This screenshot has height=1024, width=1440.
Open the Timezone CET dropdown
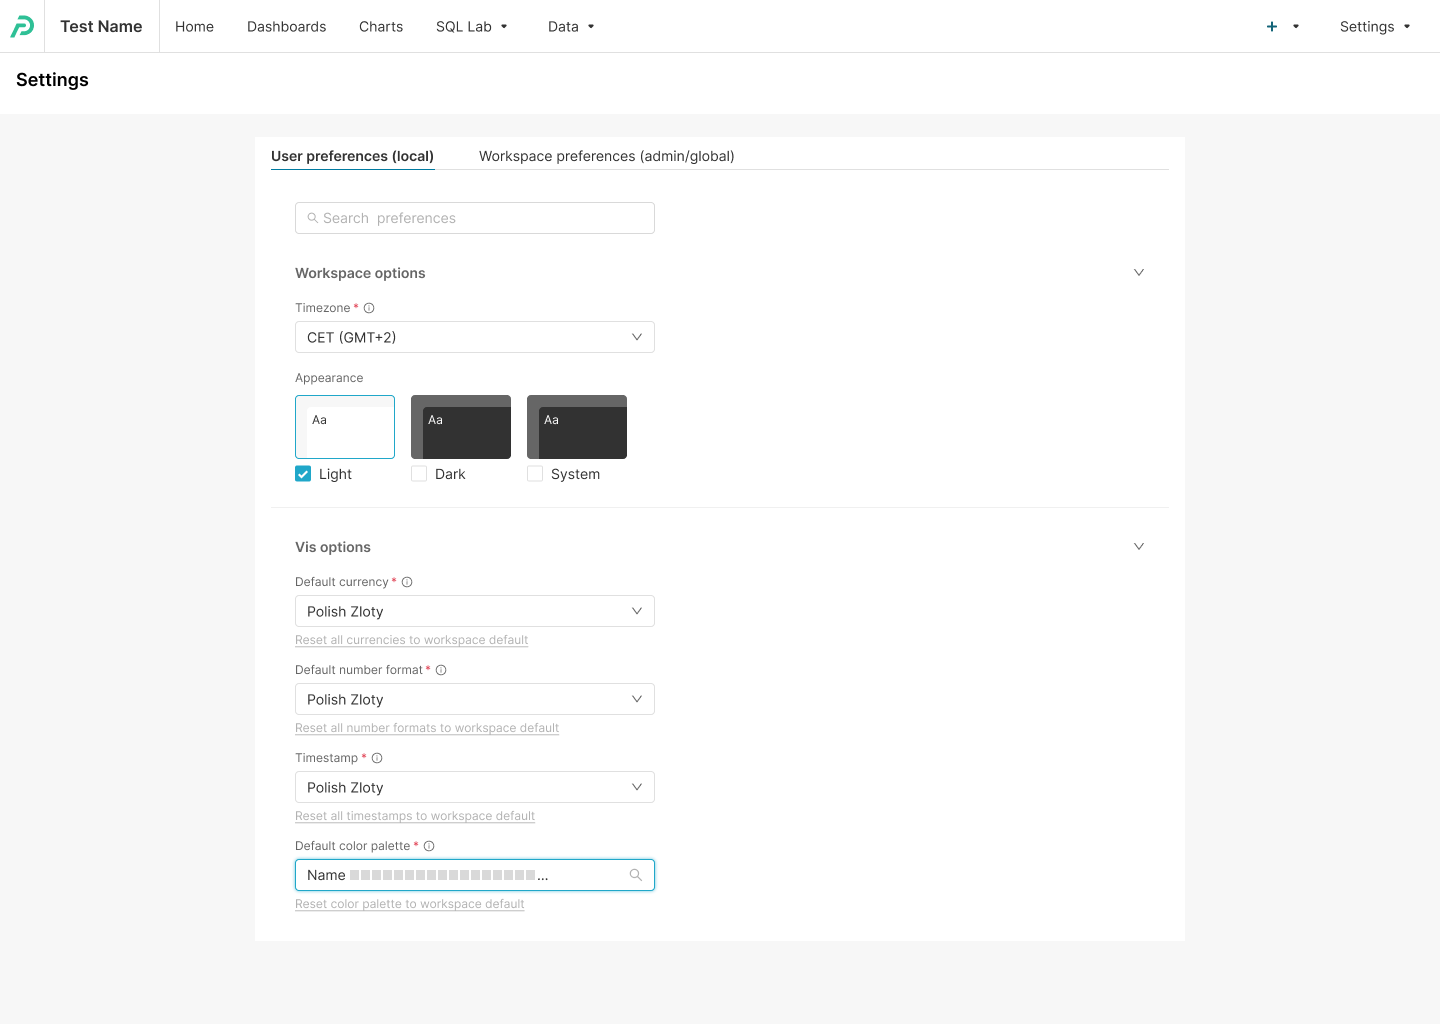coord(474,337)
